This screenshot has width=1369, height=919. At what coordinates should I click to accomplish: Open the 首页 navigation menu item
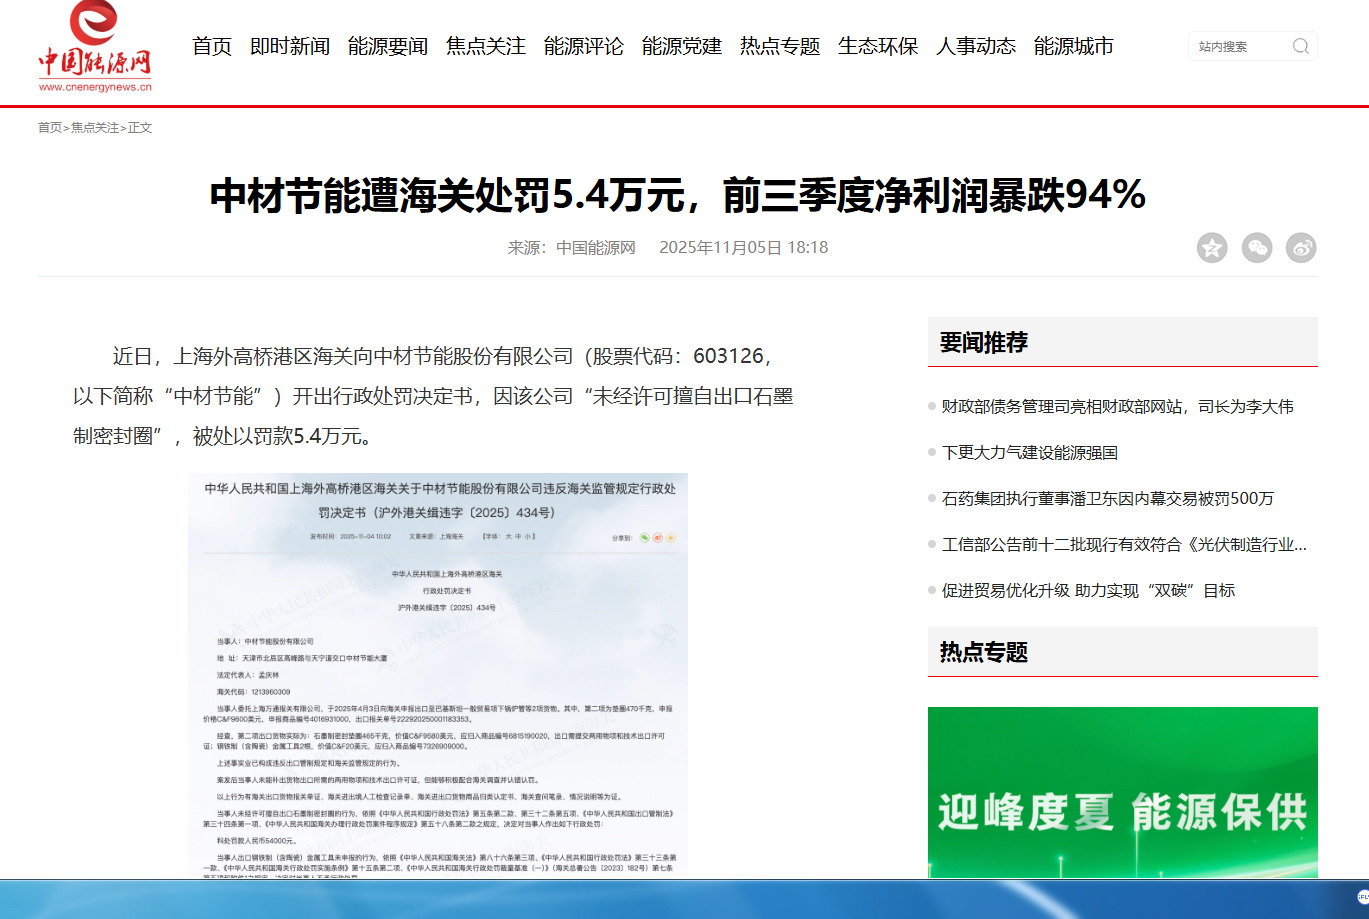(x=212, y=46)
